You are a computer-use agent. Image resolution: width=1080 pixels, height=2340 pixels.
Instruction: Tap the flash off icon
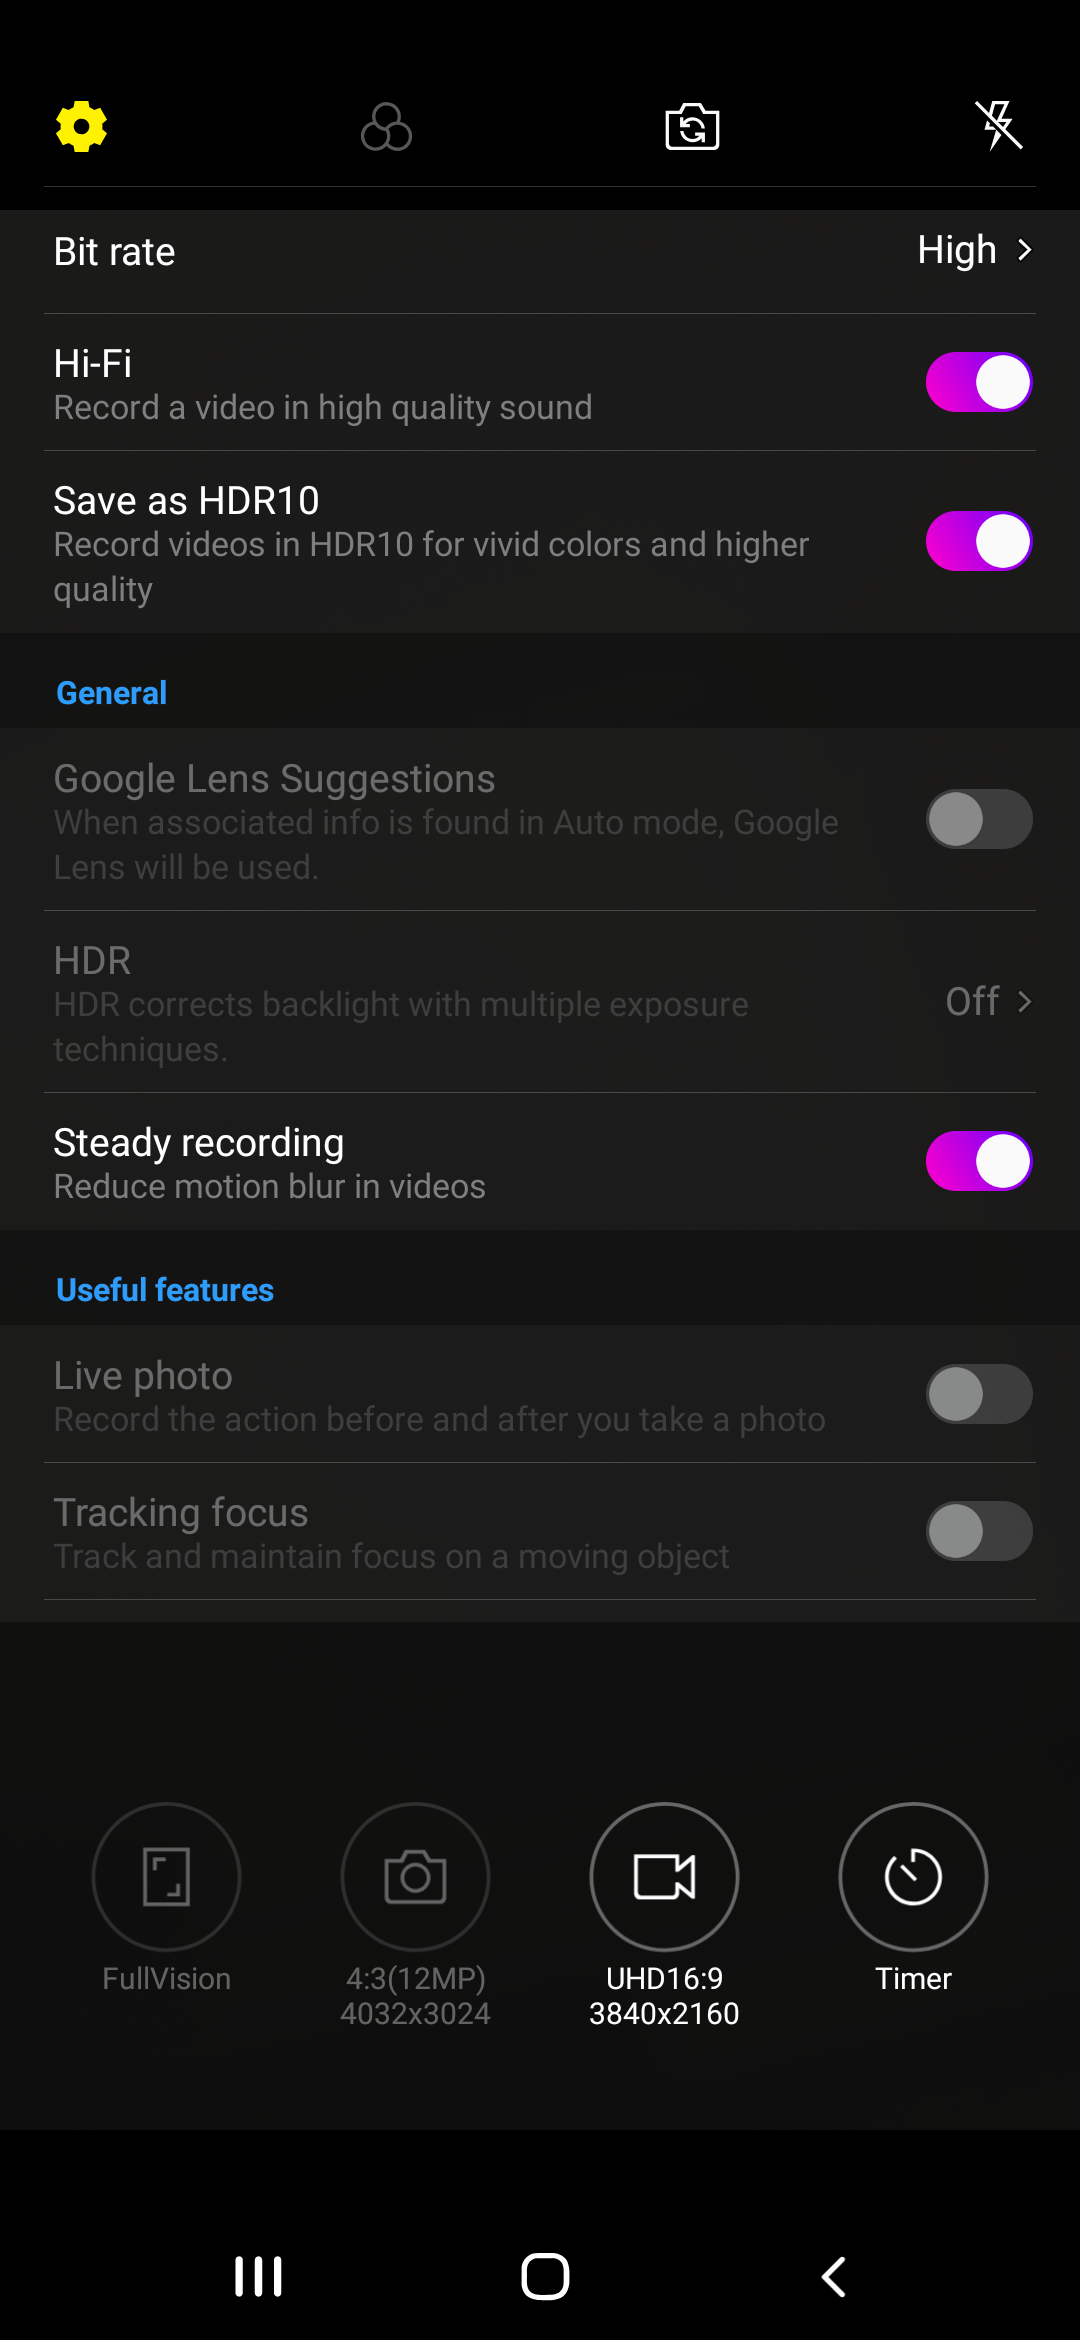click(999, 126)
